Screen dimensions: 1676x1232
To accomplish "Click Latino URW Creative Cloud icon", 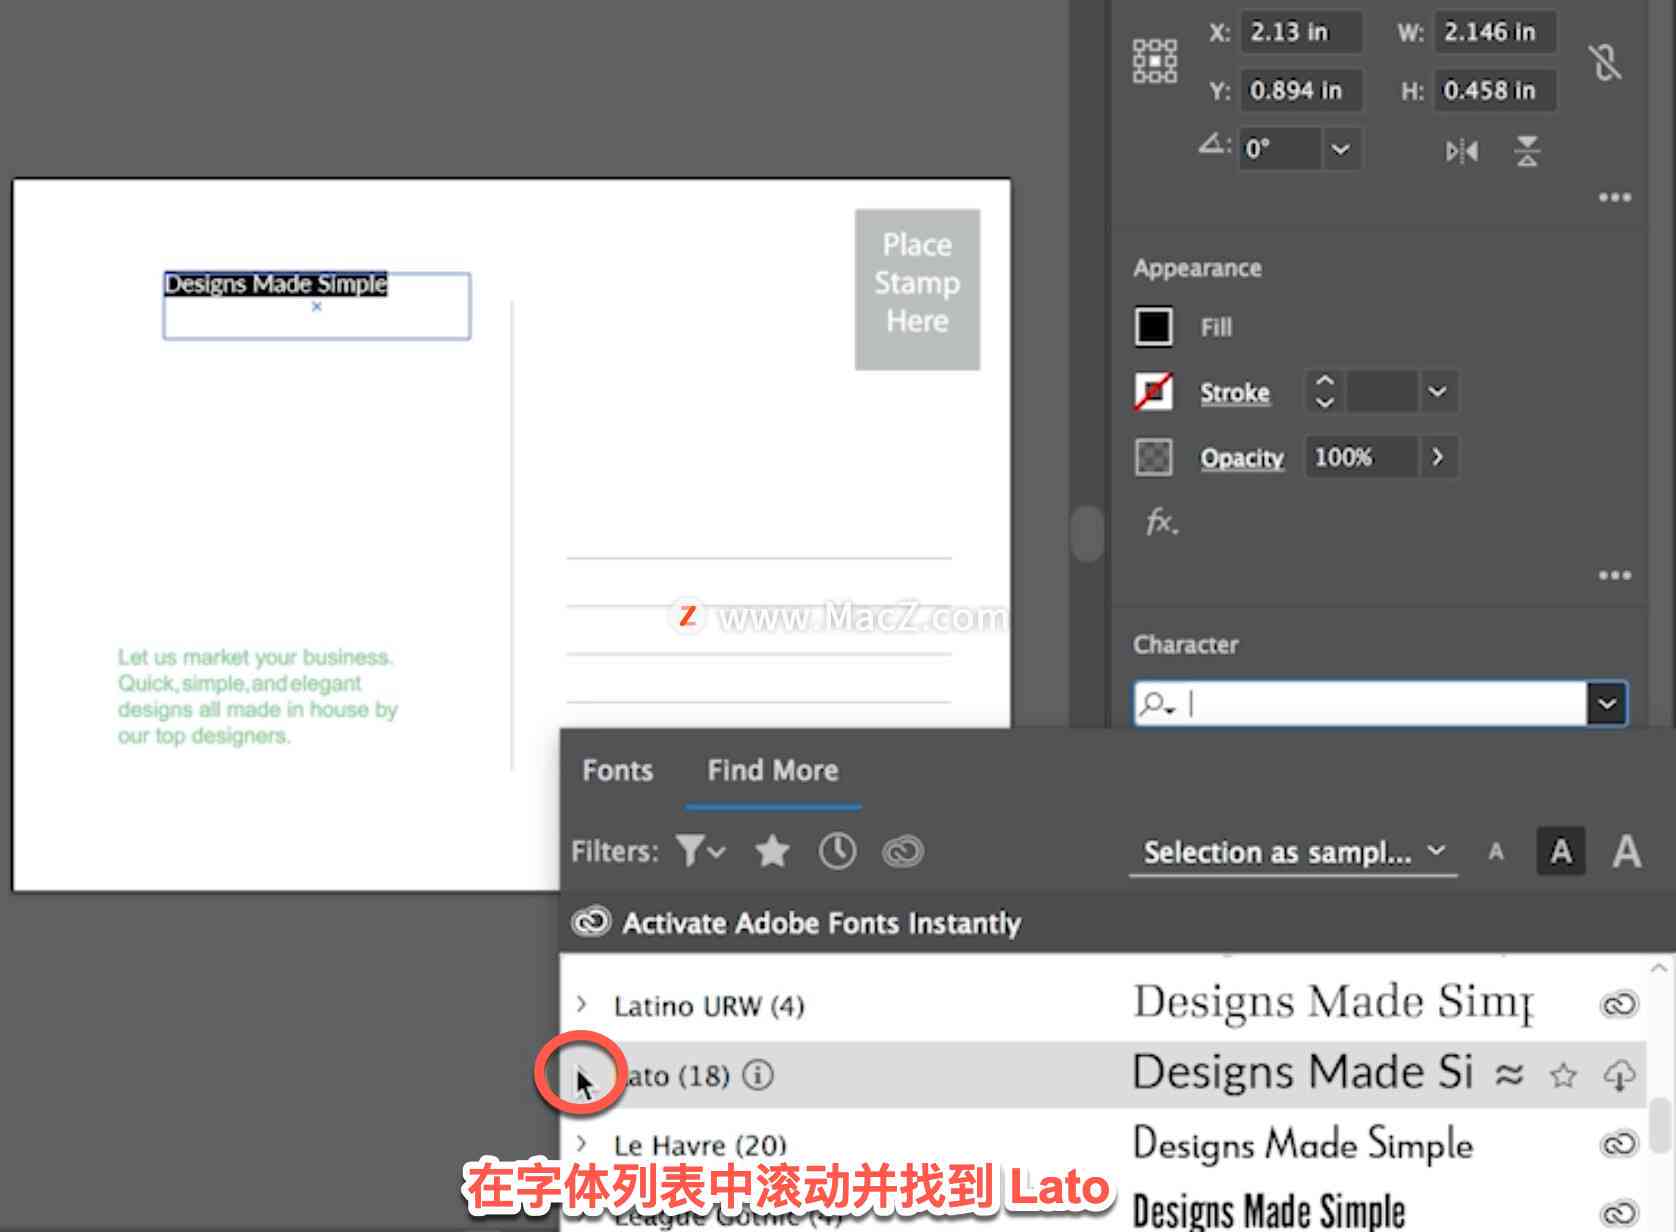I will (x=1619, y=1004).
